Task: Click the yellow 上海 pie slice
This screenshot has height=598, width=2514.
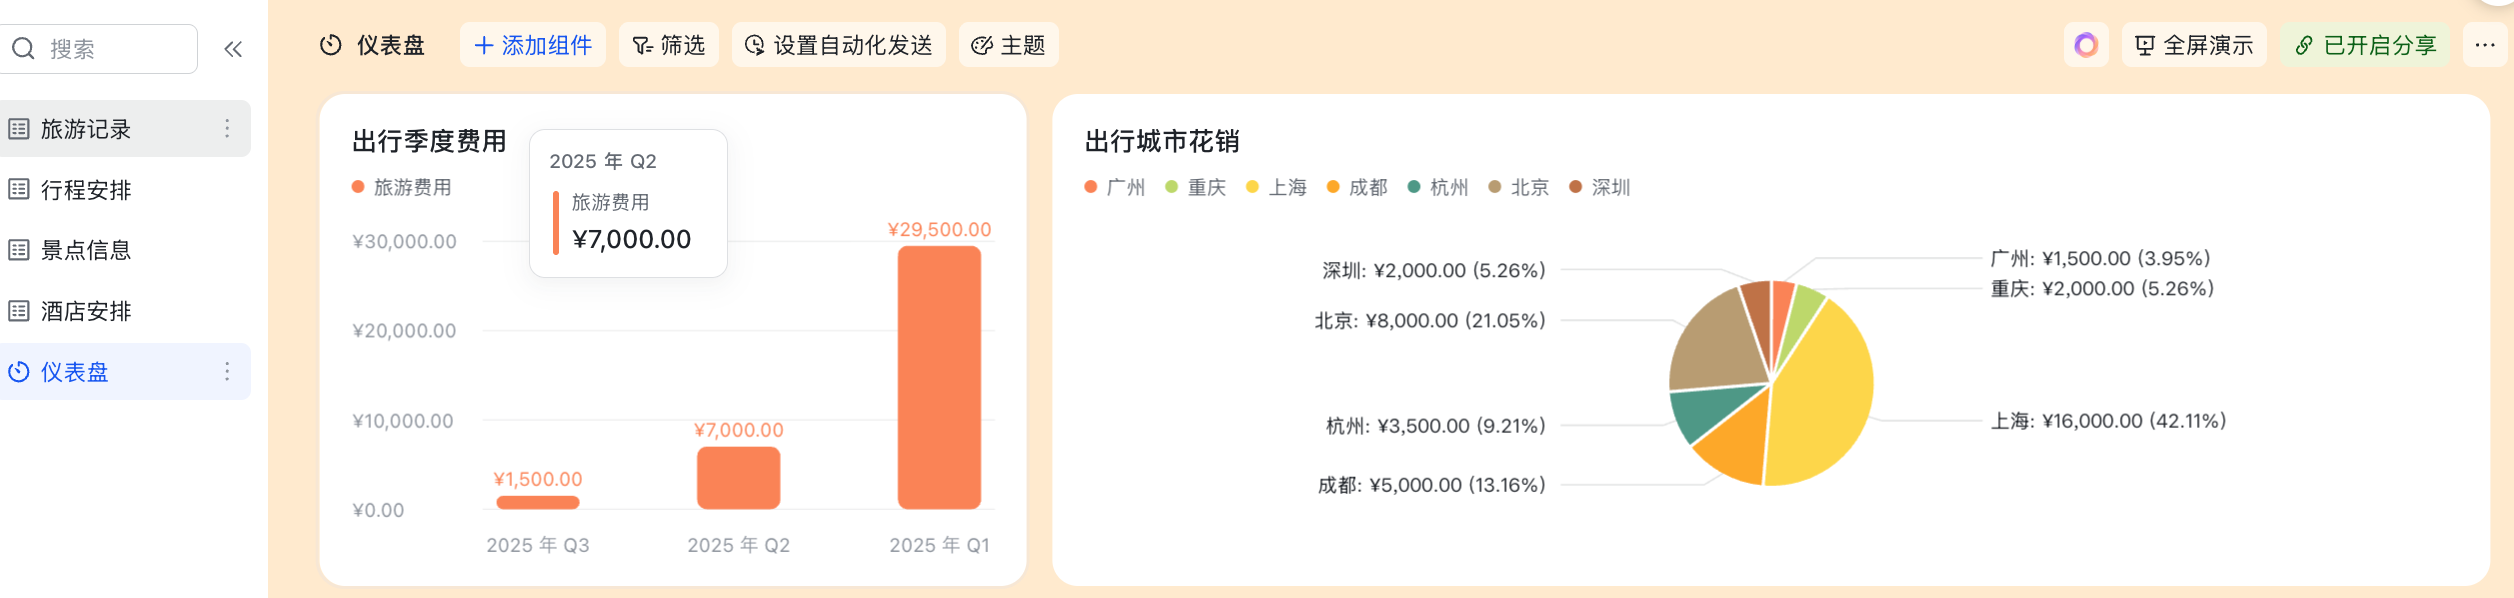Action: point(1820,400)
